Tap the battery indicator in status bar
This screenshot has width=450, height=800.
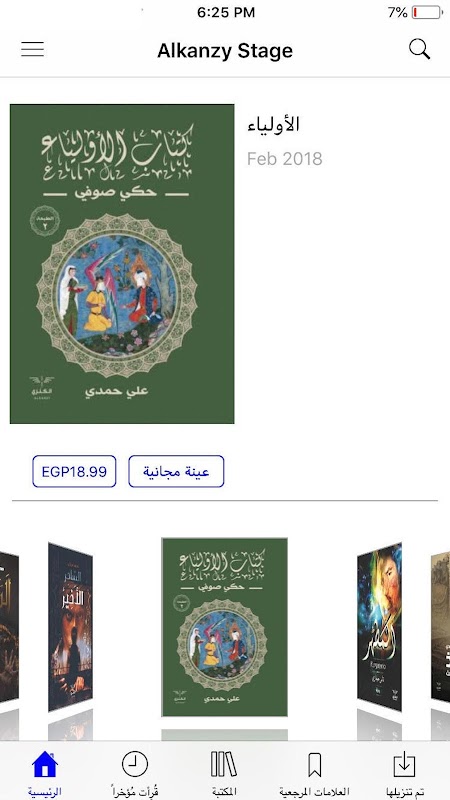click(427, 12)
